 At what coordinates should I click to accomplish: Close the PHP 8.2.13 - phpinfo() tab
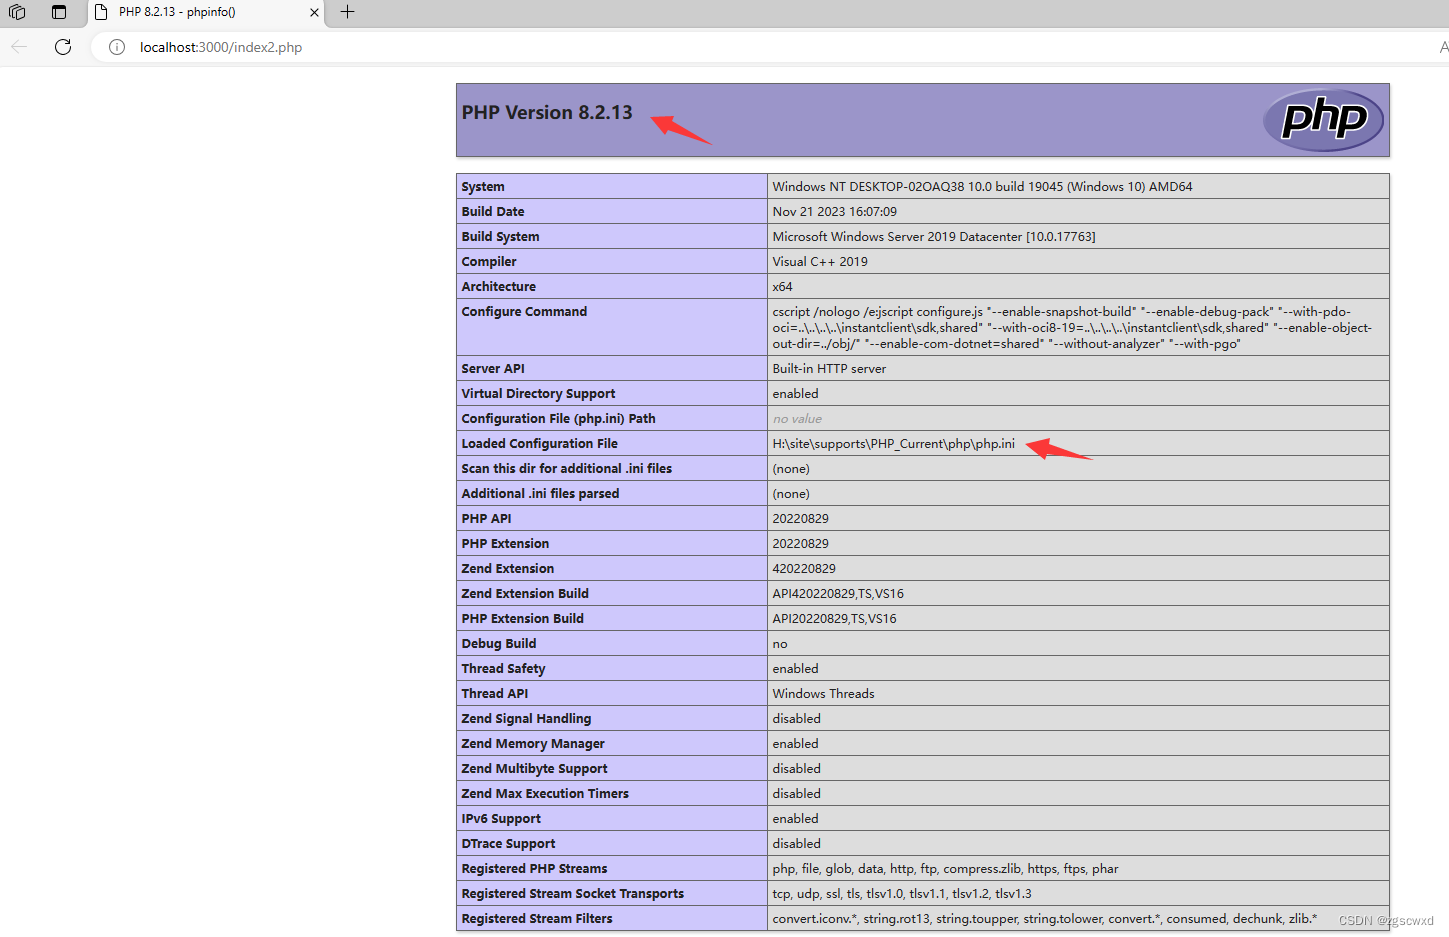coord(314,12)
